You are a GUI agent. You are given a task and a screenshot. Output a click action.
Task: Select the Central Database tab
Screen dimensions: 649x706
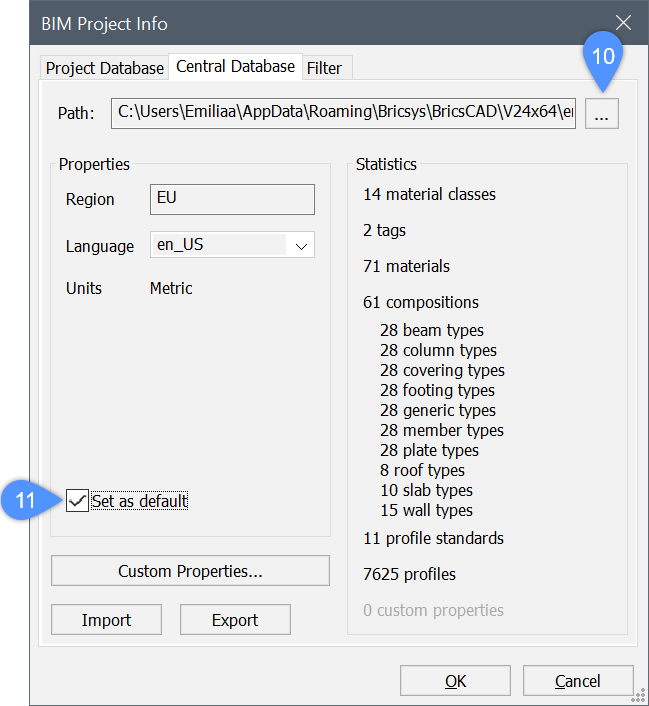[x=235, y=67]
